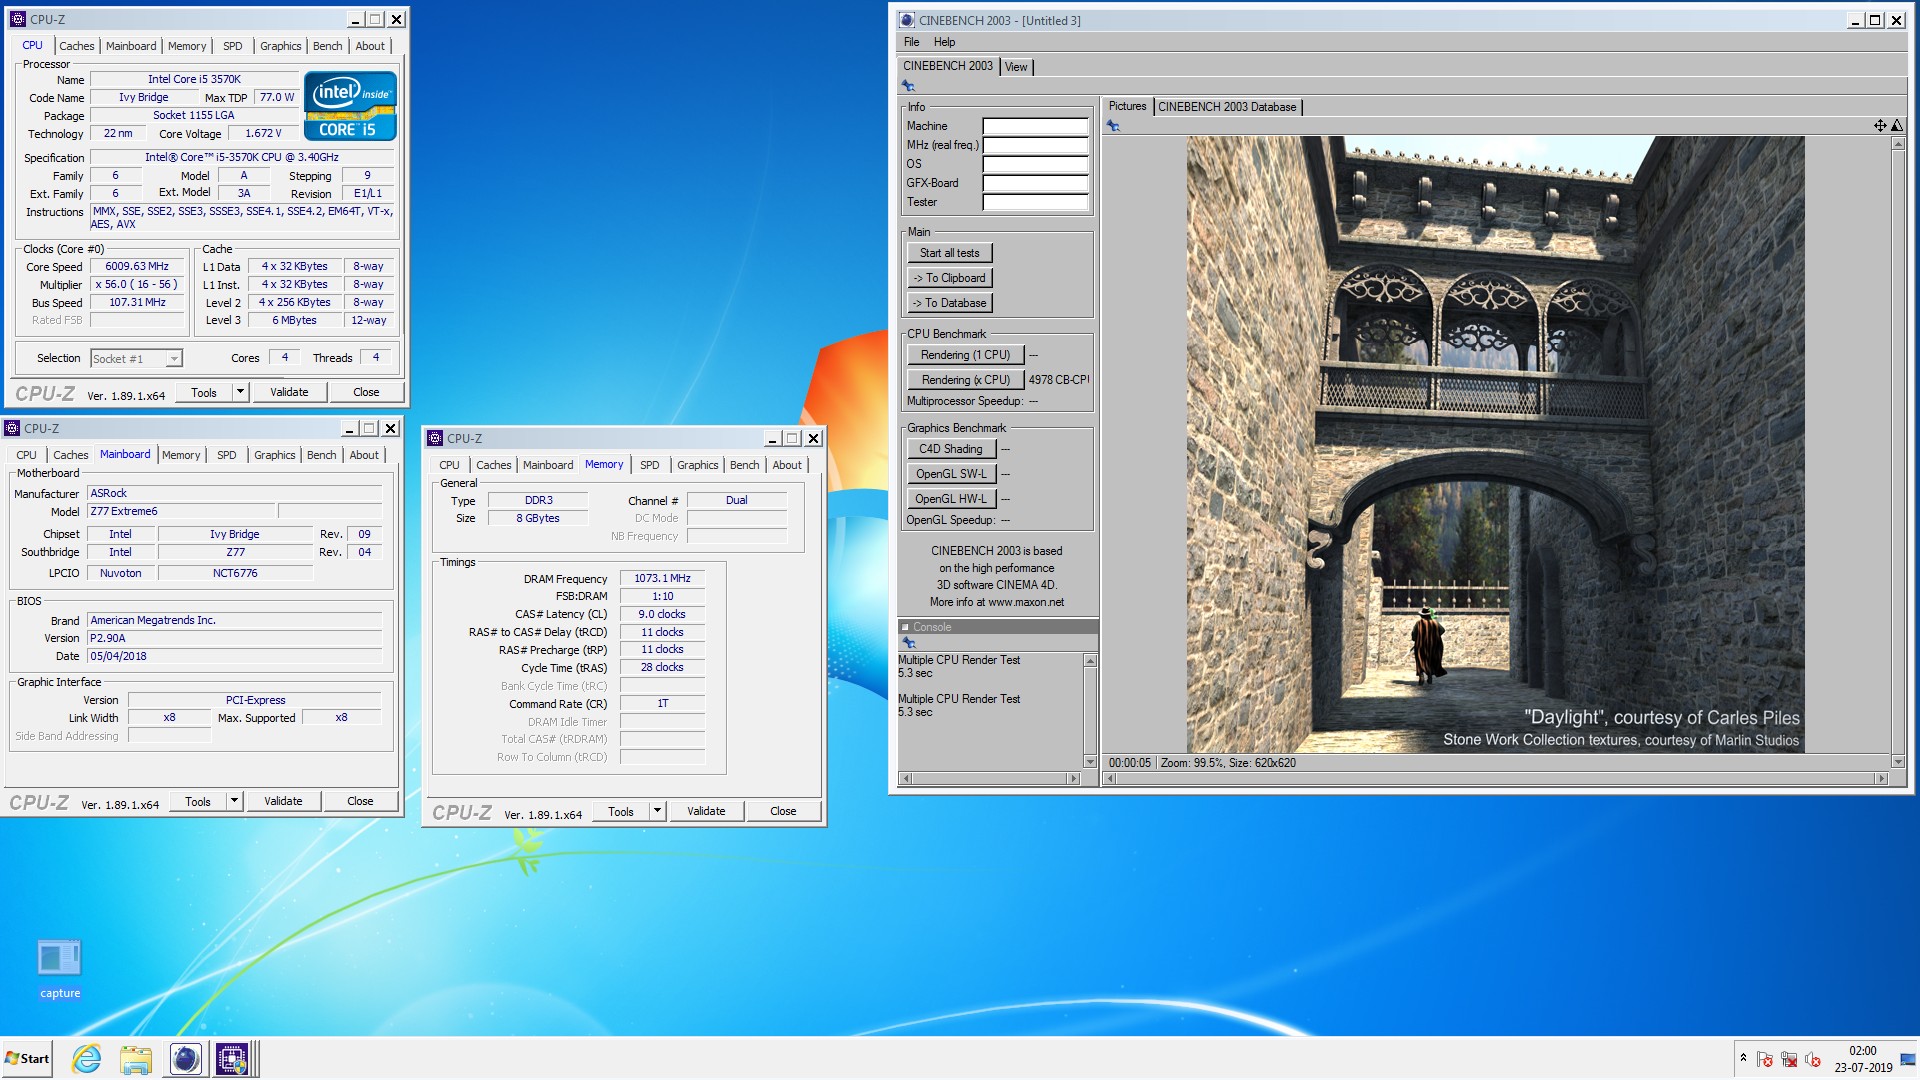Click the To Clipboard button
This screenshot has width=1920, height=1080.
coord(950,278)
